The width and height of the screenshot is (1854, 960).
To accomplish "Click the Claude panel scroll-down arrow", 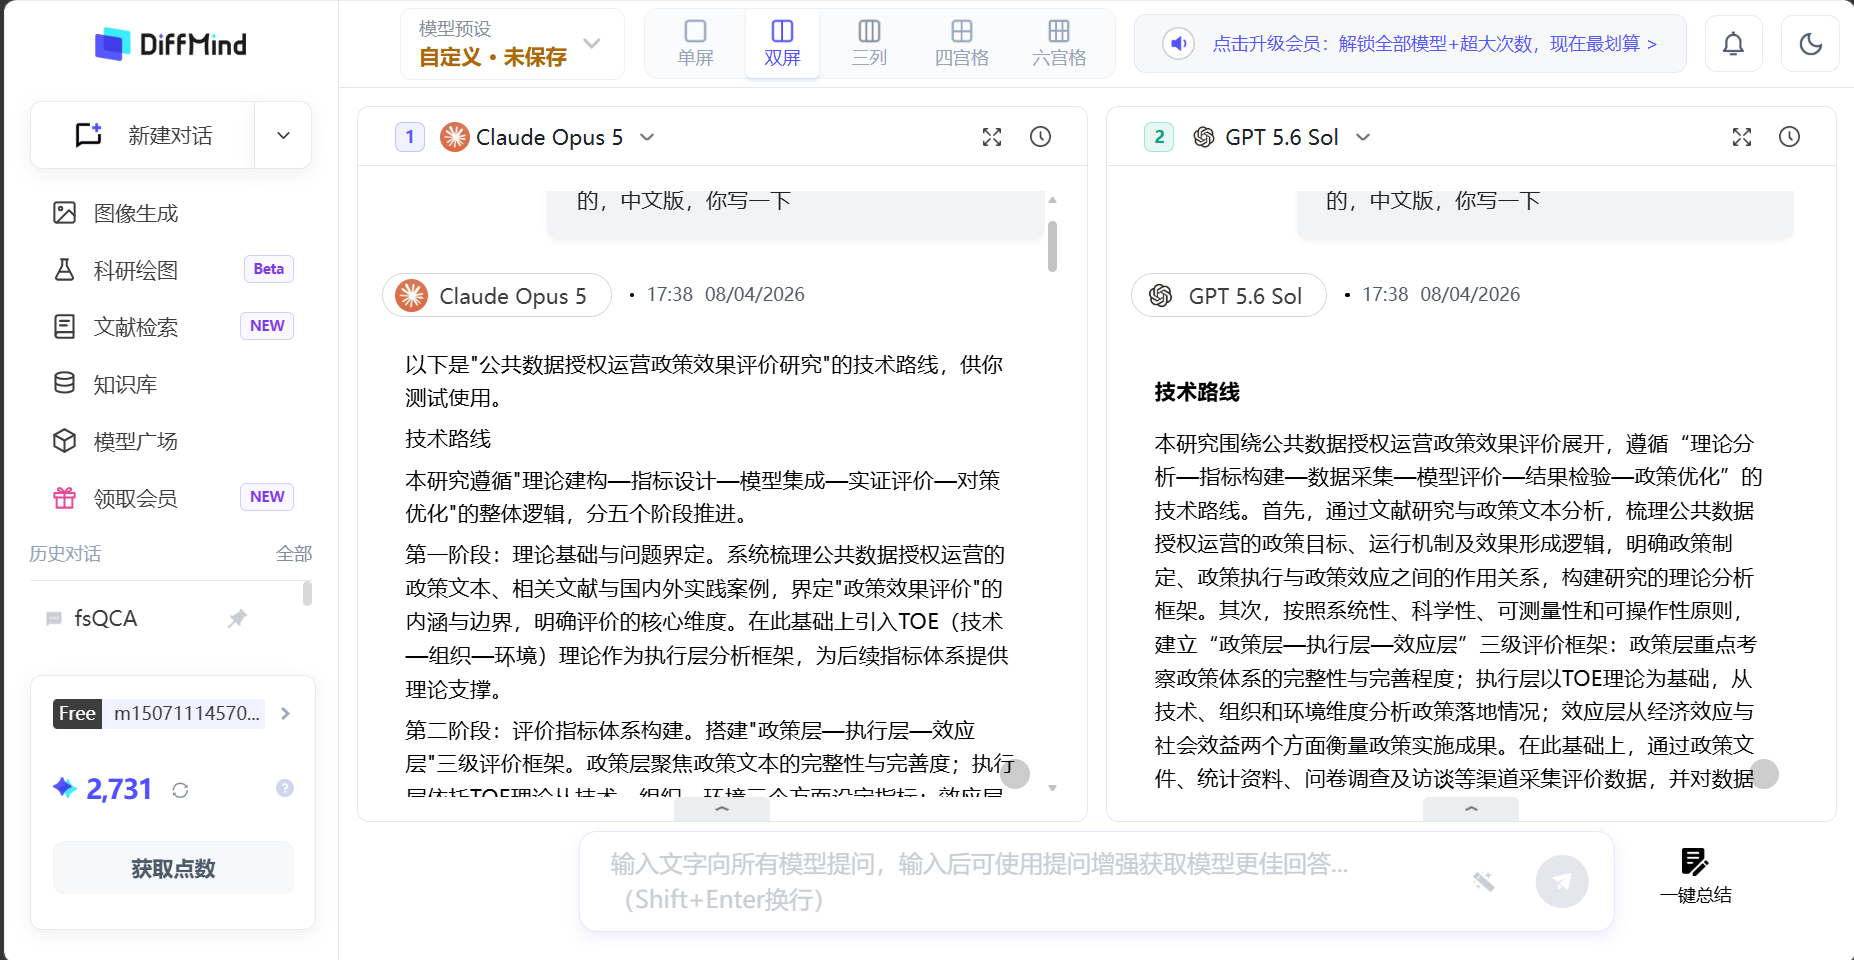I will (1052, 788).
